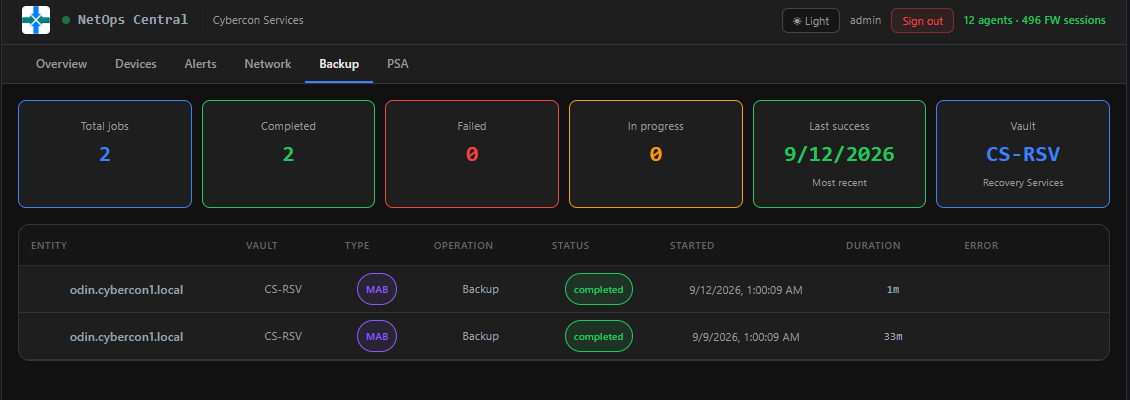
Task: Click the Total jobs summary card
Action: point(105,154)
